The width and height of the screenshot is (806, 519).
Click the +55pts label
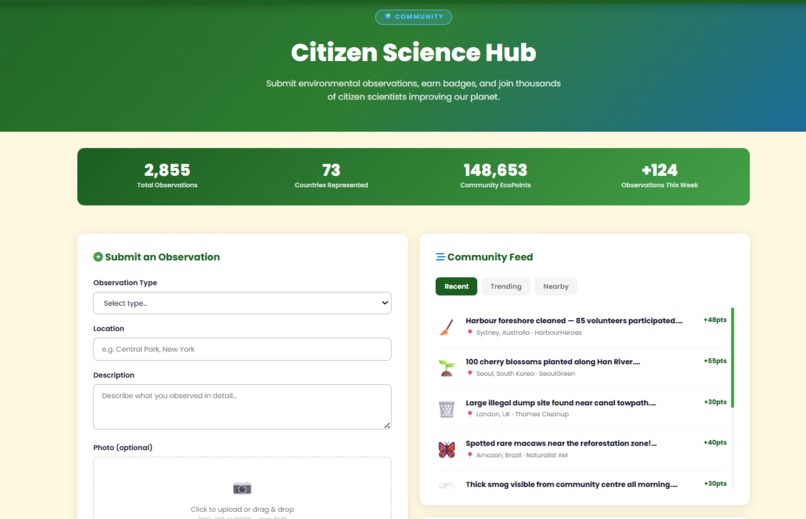[715, 361]
